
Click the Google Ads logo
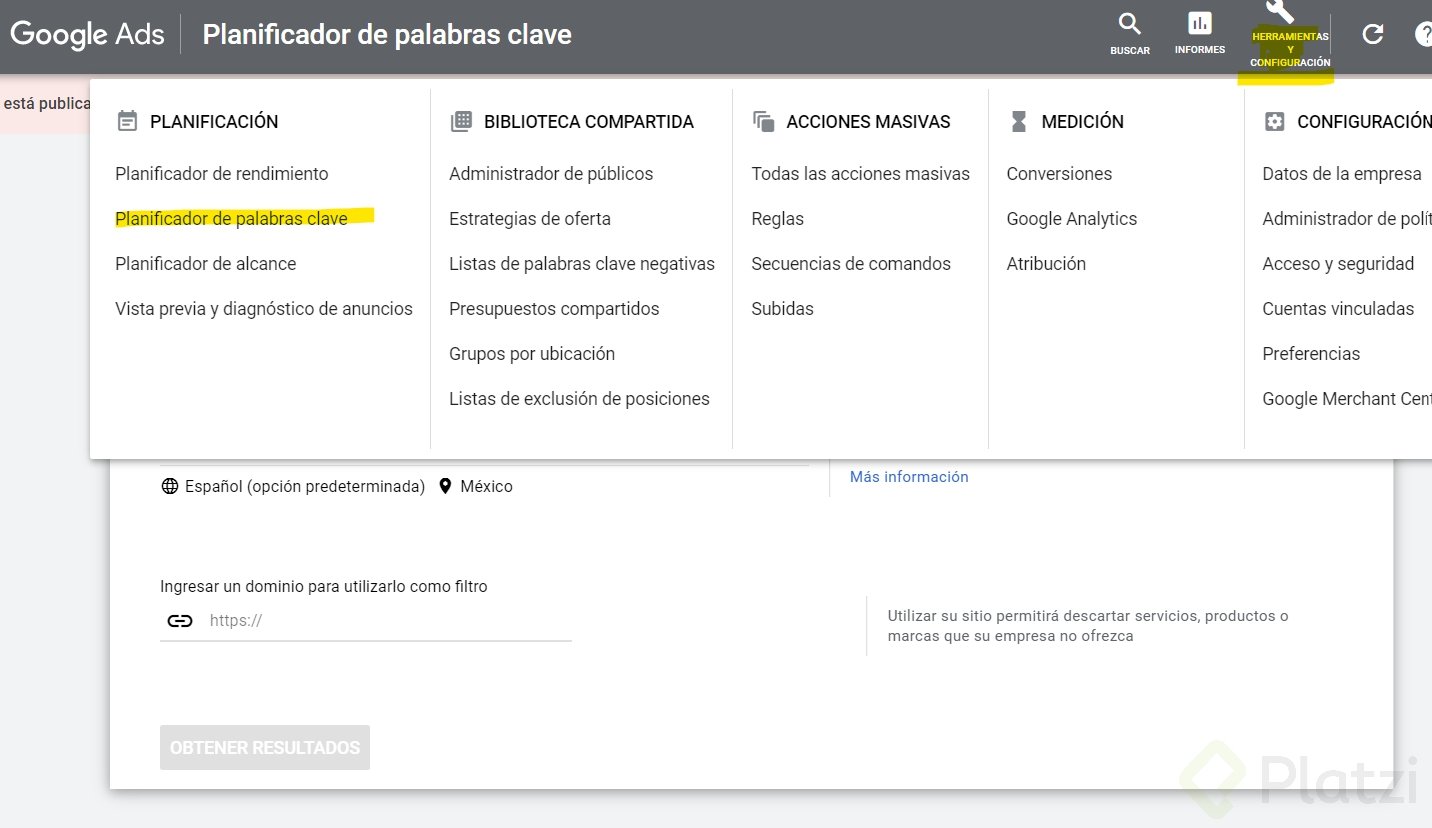(86, 34)
